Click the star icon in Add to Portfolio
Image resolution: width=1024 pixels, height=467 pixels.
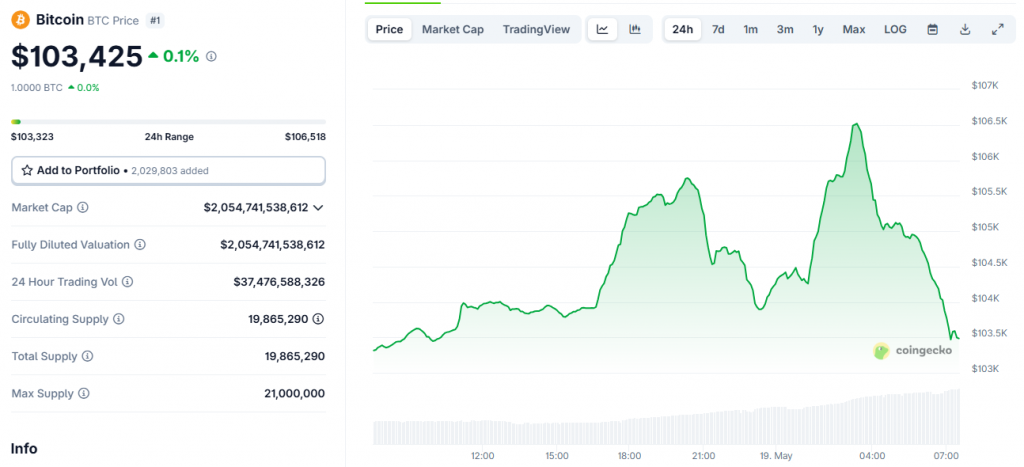tap(27, 170)
